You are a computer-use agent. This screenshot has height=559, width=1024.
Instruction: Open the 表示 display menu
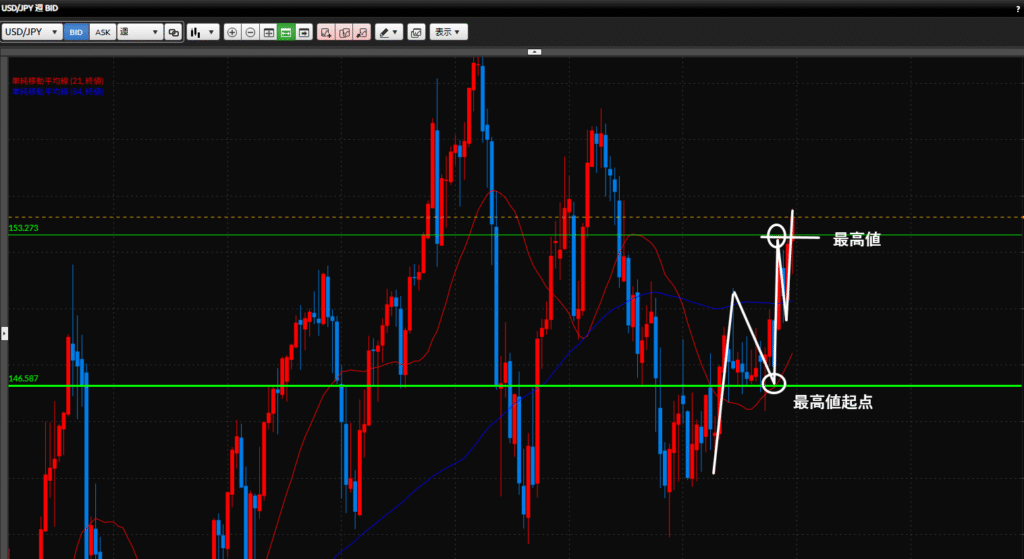pyautogui.click(x=449, y=32)
